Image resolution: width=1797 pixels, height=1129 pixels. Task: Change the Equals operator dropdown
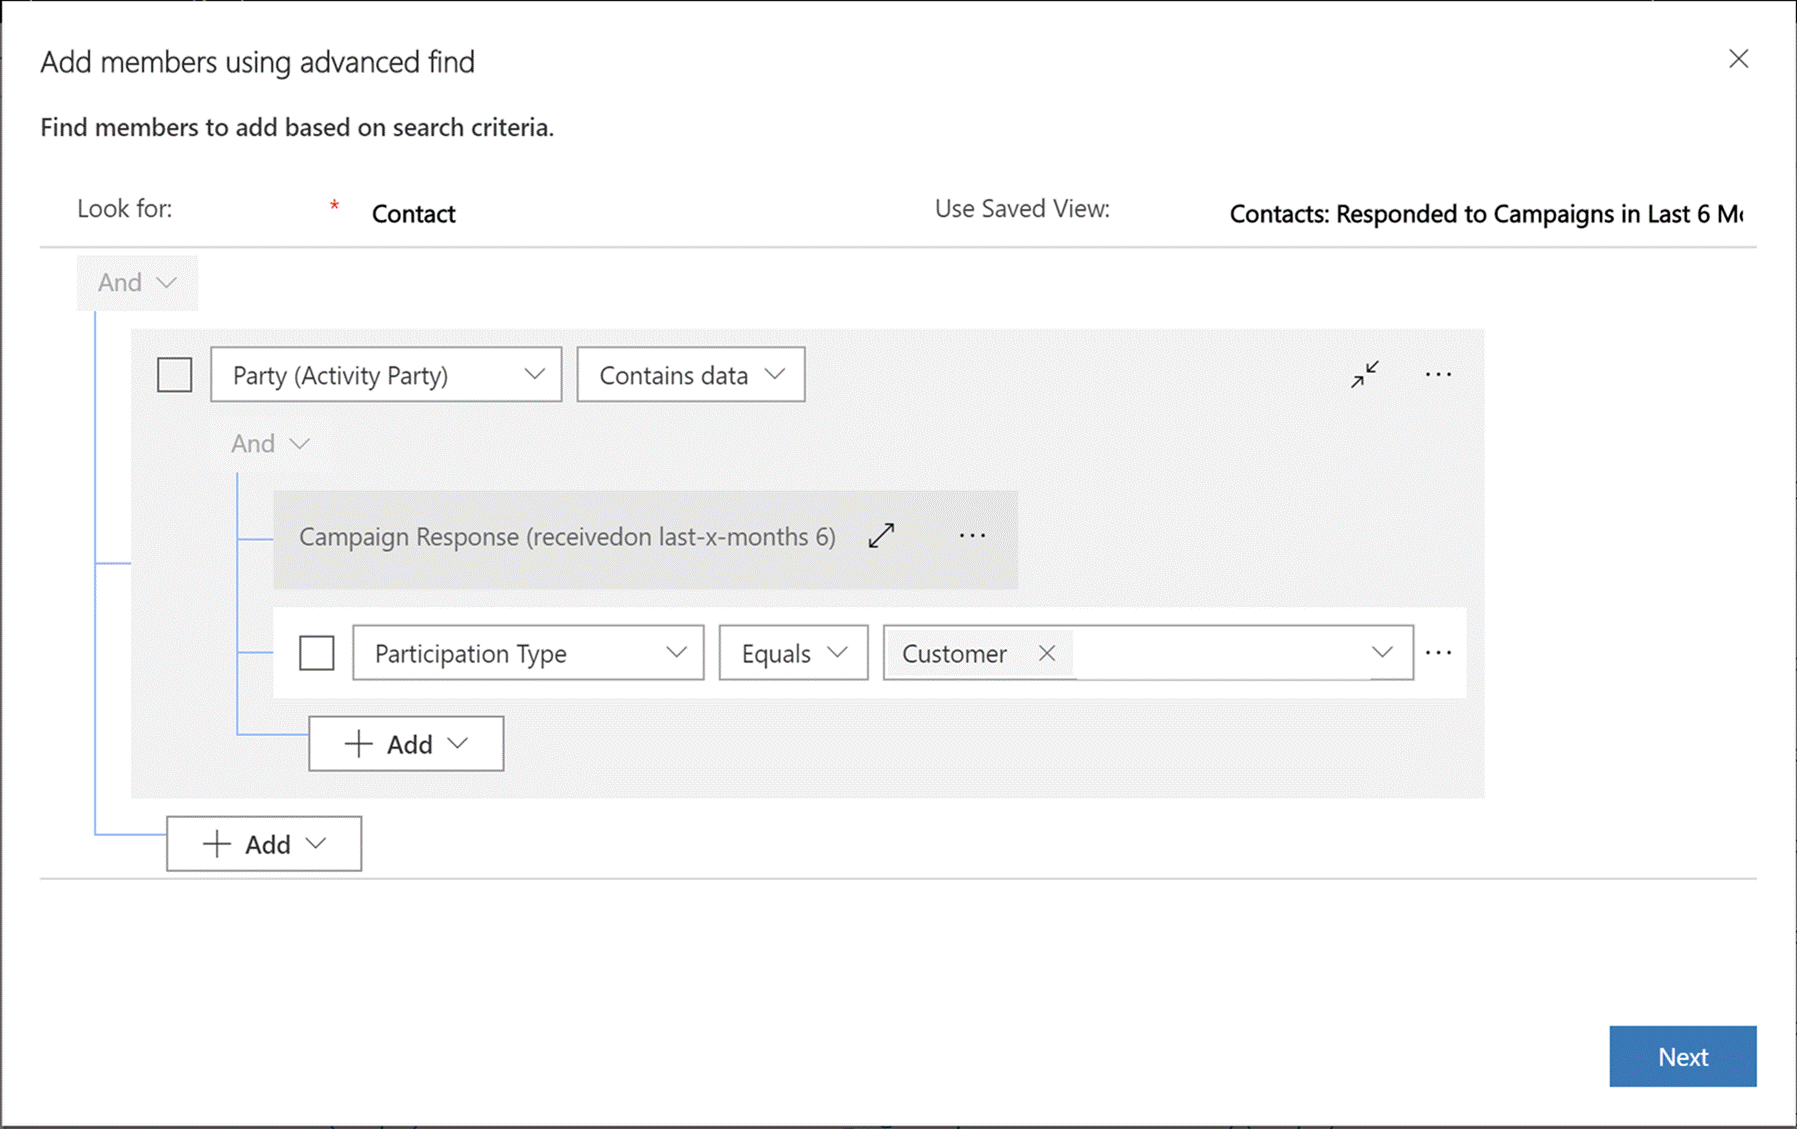point(793,653)
